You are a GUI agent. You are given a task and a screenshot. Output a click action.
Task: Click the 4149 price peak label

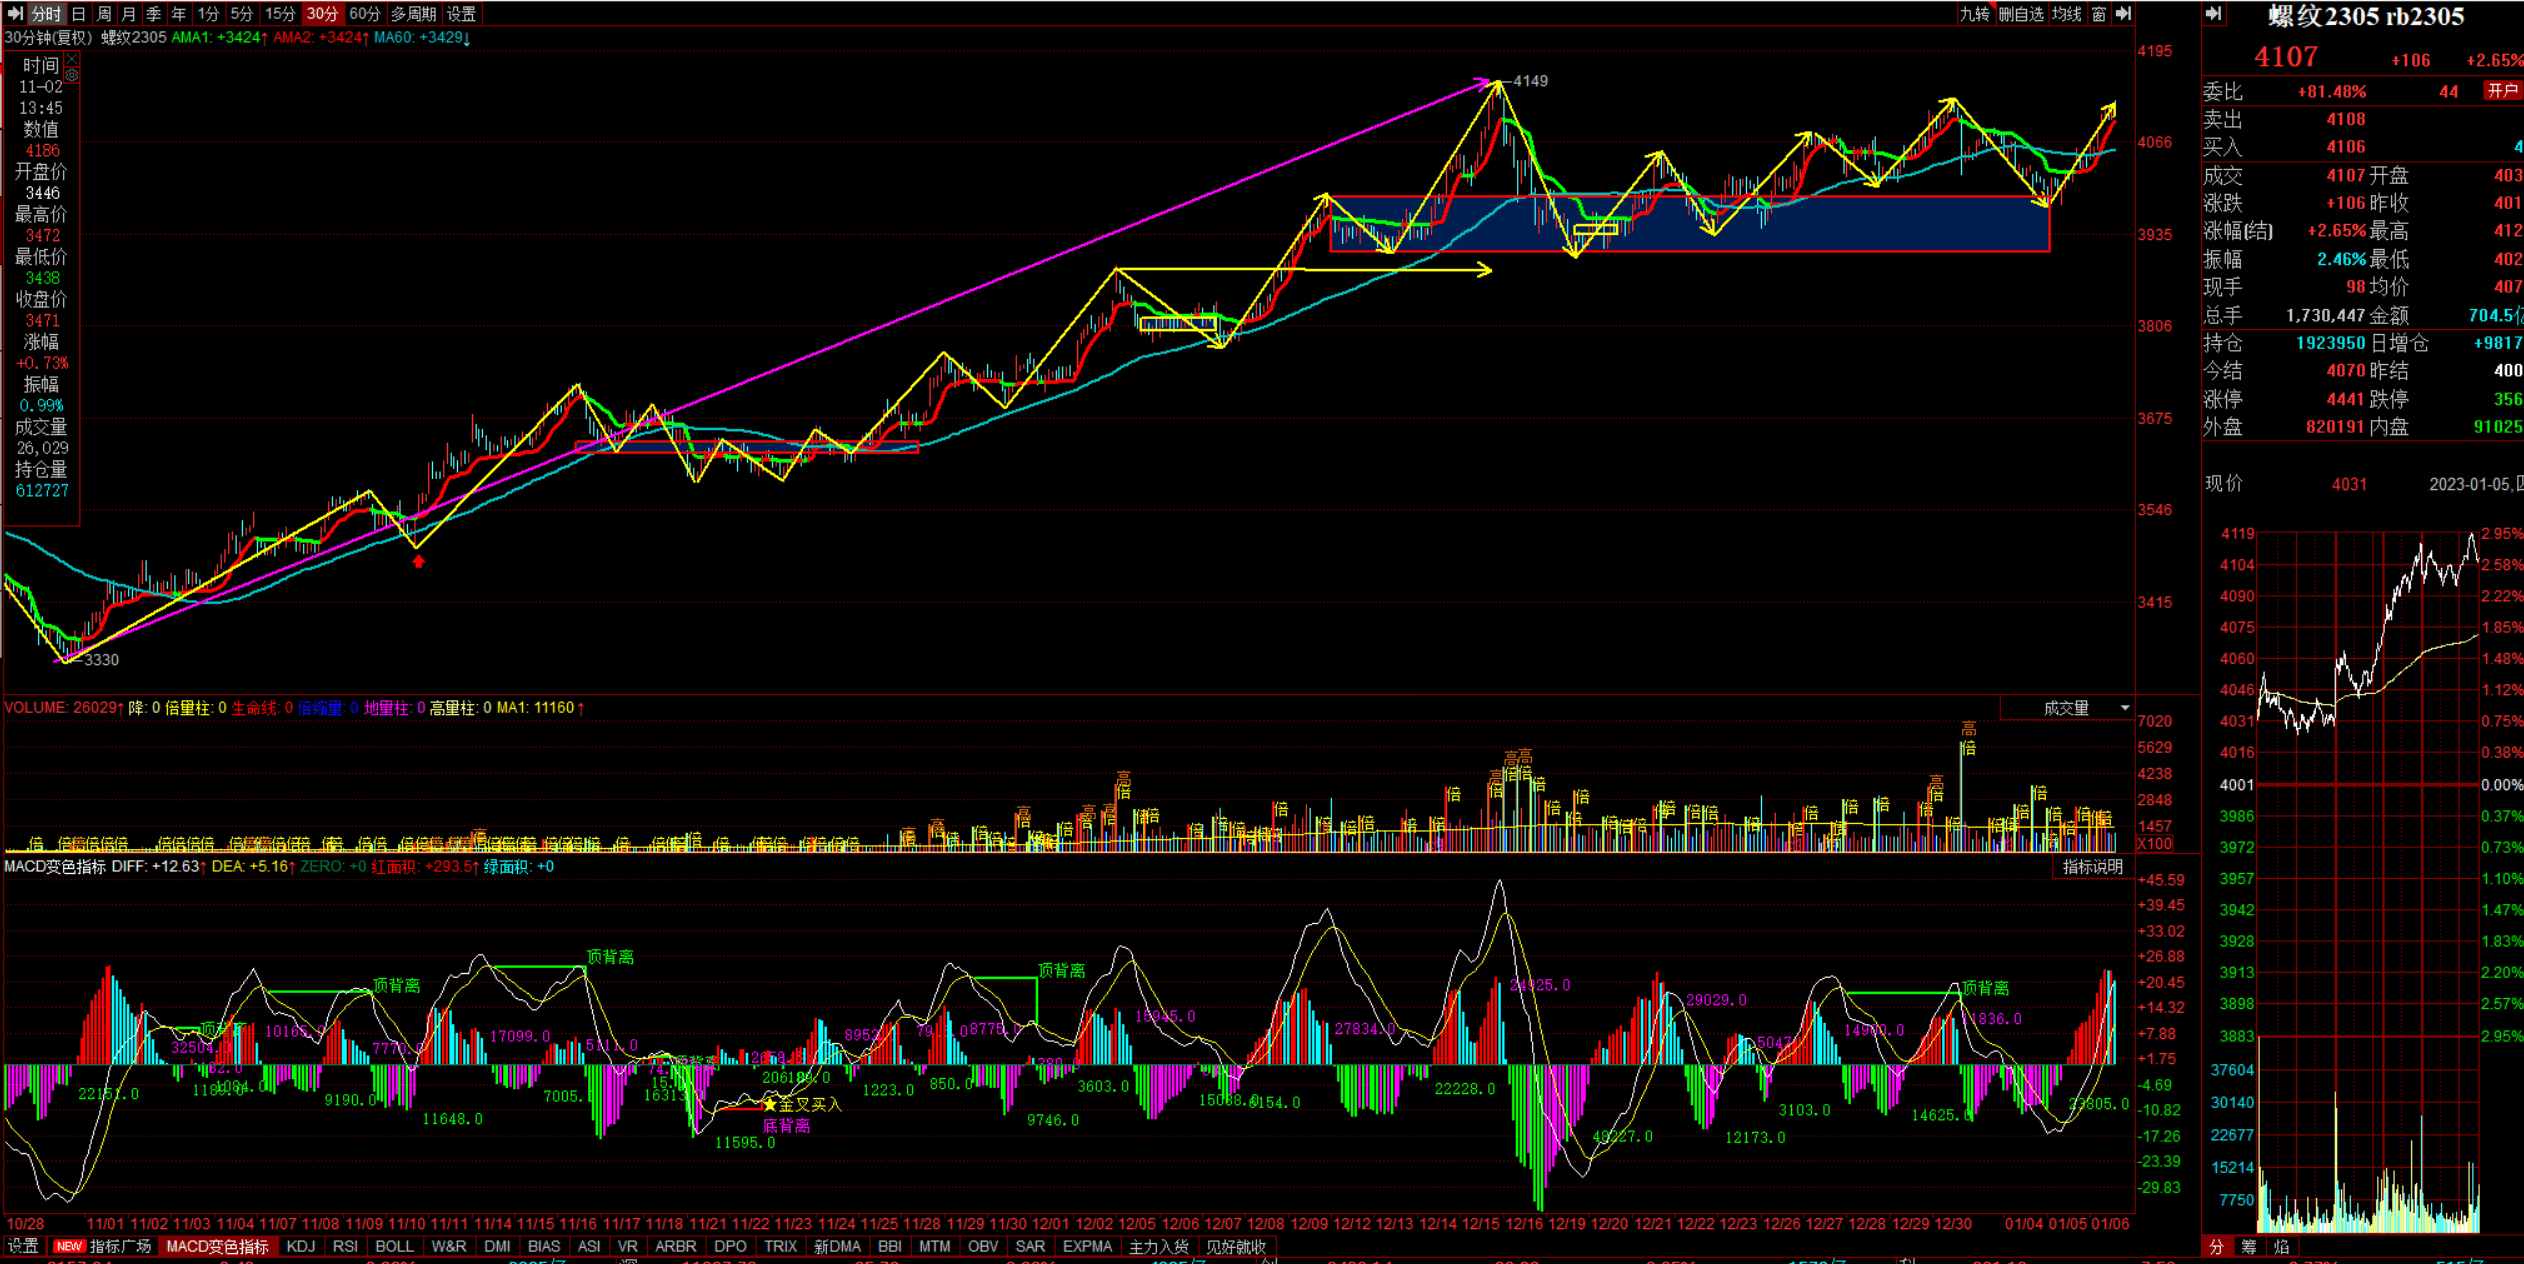(1530, 81)
